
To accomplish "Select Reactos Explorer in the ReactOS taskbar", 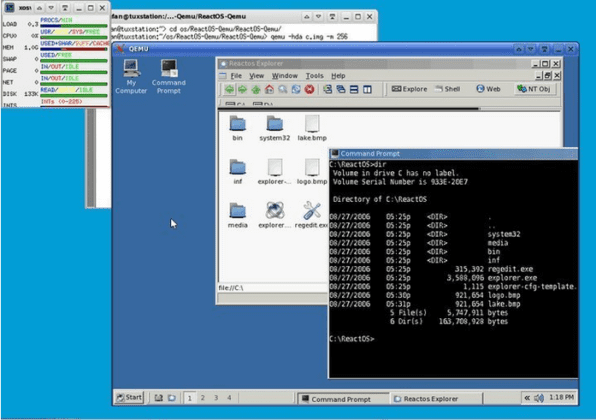I will click(x=436, y=399).
